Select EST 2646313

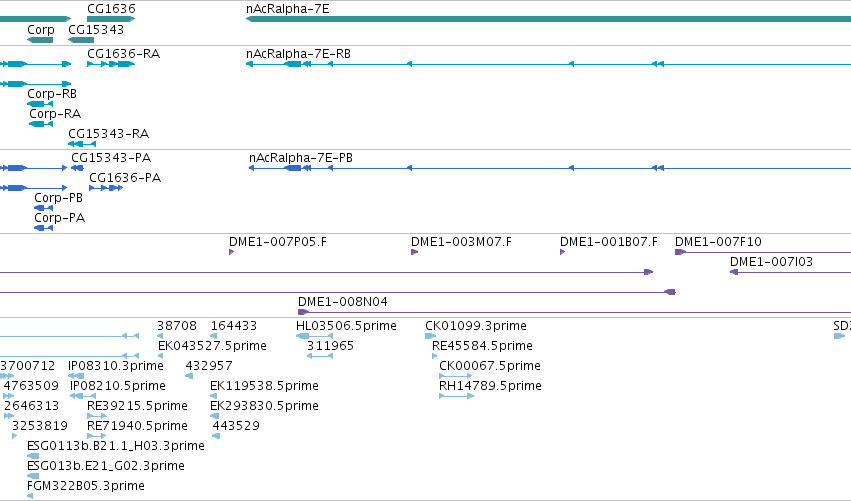click(x=9, y=416)
